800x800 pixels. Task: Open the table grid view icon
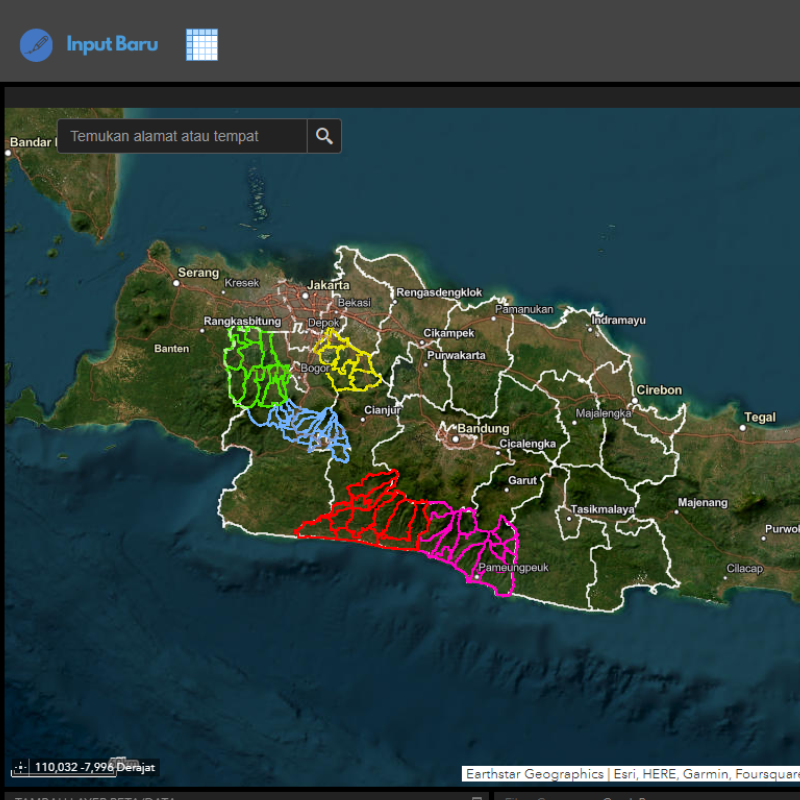pyautogui.click(x=201, y=45)
